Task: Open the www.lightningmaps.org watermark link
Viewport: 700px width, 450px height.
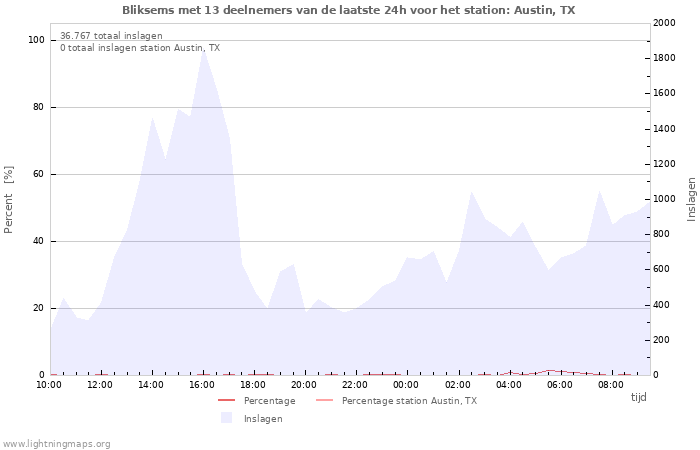Action: pos(57,444)
